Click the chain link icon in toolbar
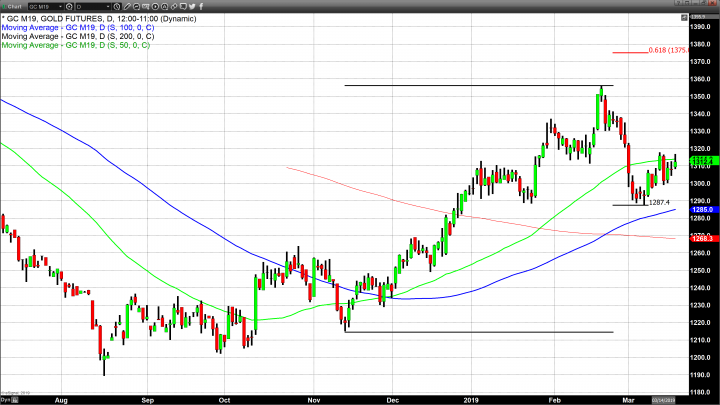Viewport: 720px width, 405px height. (x=173, y=6)
